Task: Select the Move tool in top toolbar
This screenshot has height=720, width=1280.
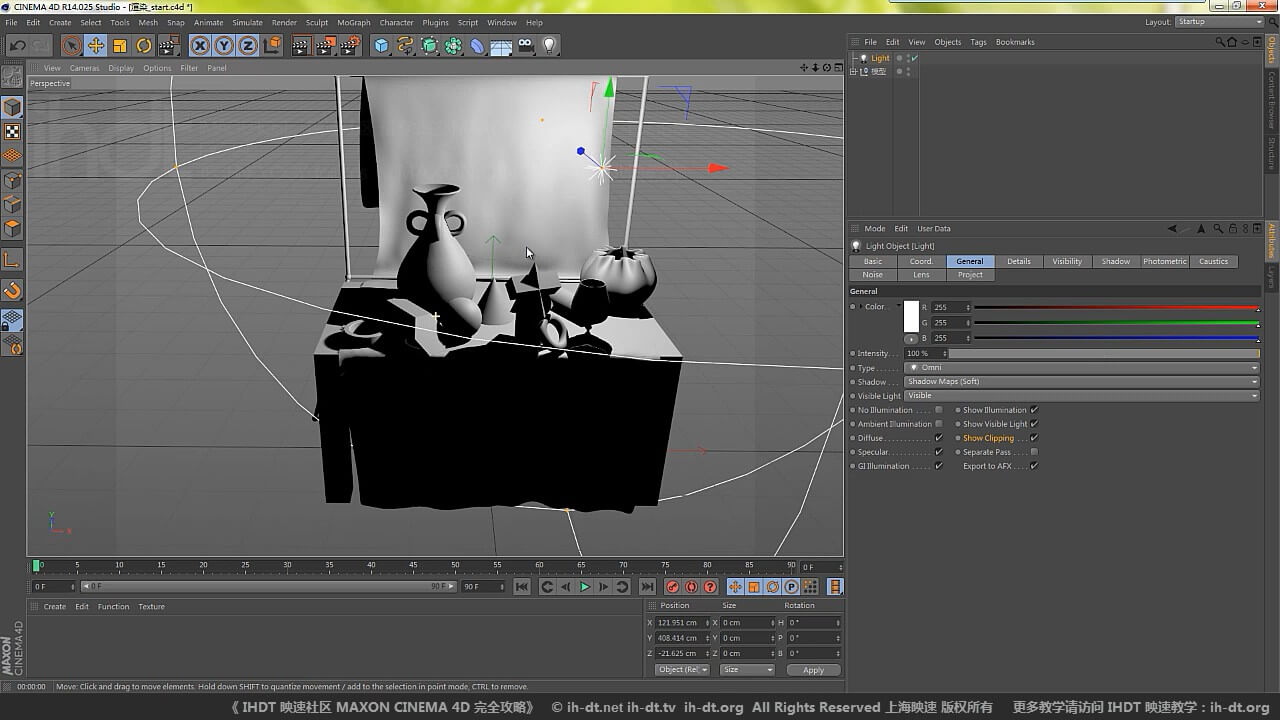Action: [x=96, y=45]
